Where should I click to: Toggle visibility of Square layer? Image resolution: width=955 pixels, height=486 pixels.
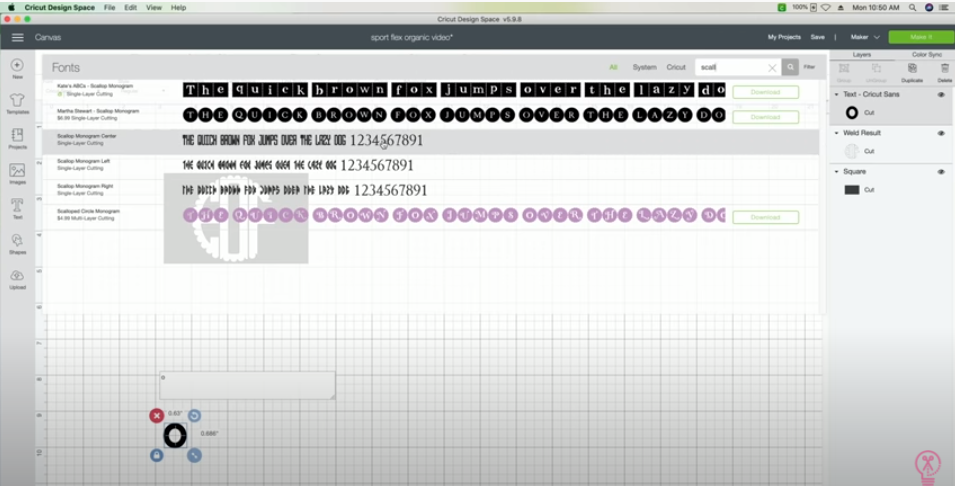pos(941,172)
